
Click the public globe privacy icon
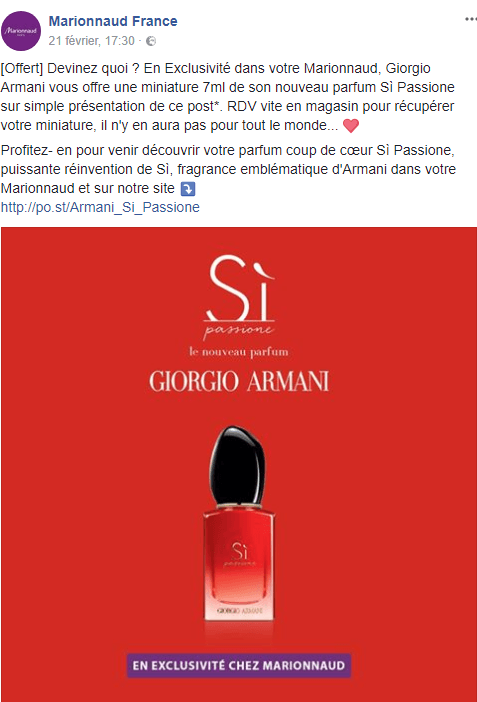pyautogui.click(x=151, y=41)
